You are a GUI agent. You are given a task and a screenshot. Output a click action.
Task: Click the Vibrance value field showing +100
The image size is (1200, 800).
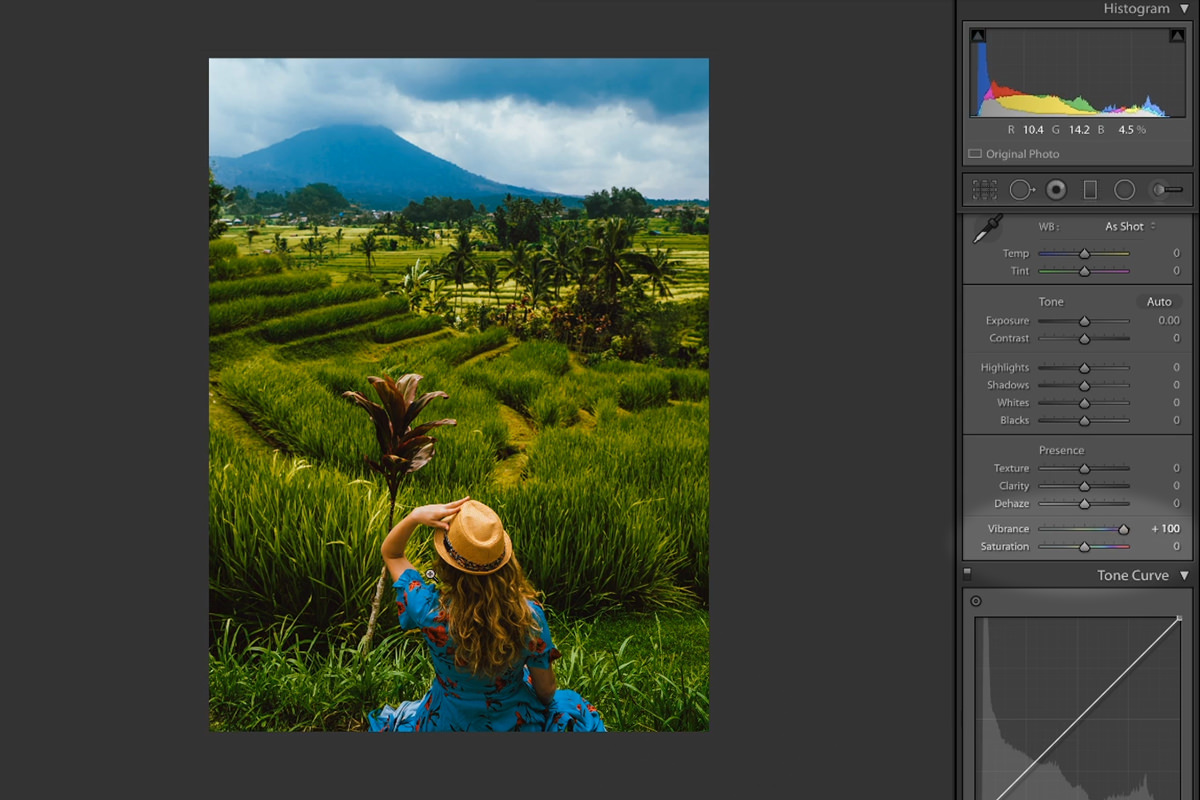point(1166,529)
